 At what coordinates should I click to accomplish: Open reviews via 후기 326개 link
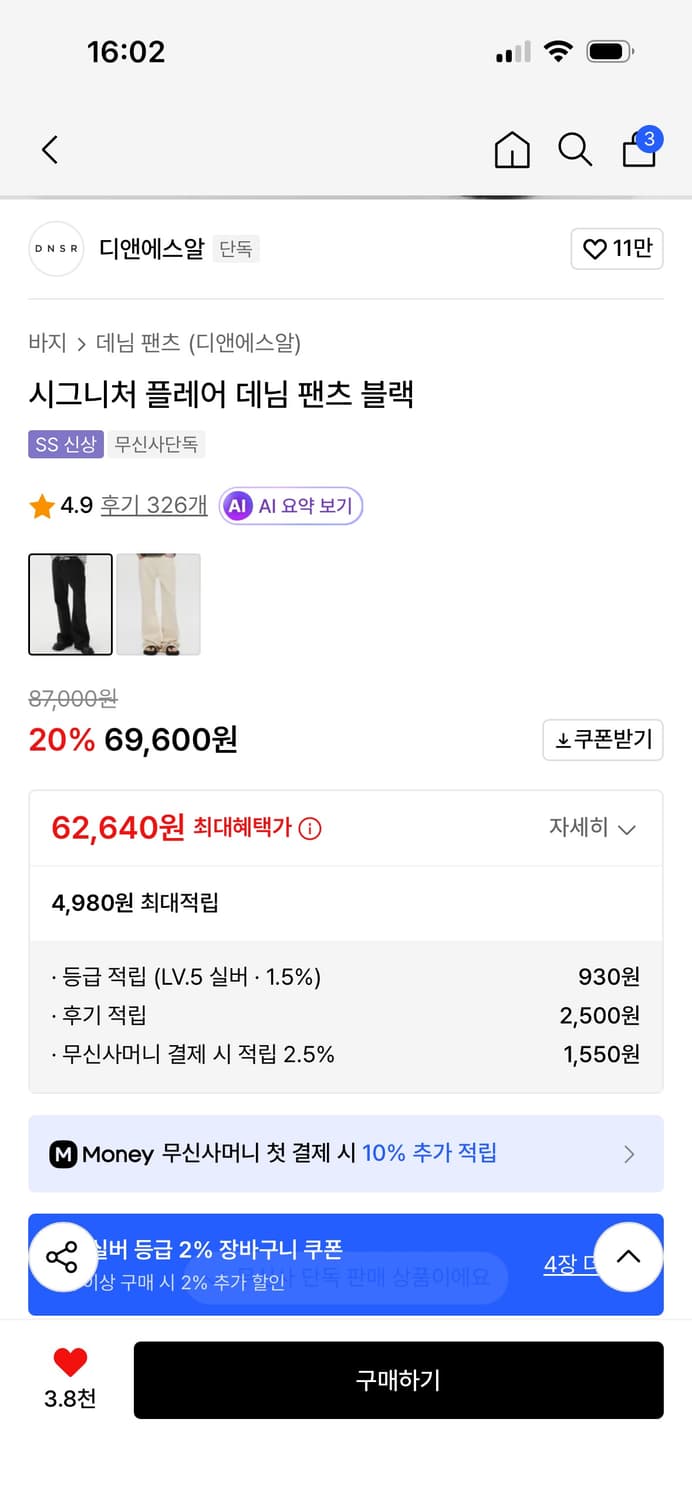(x=153, y=506)
